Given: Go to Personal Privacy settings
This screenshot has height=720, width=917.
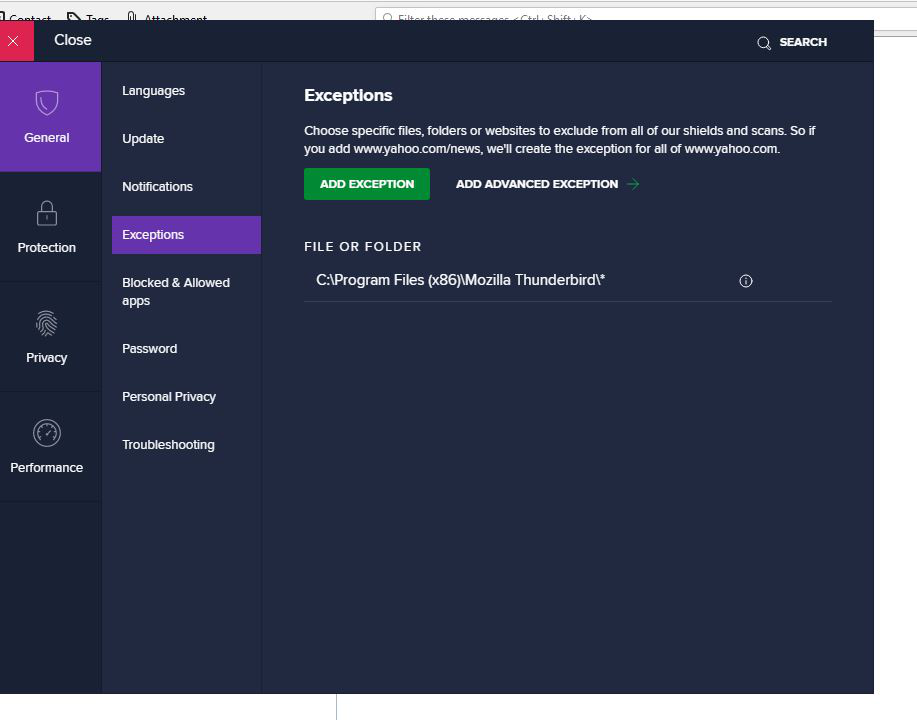Looking at the screenshot, I should coord(169,397).
